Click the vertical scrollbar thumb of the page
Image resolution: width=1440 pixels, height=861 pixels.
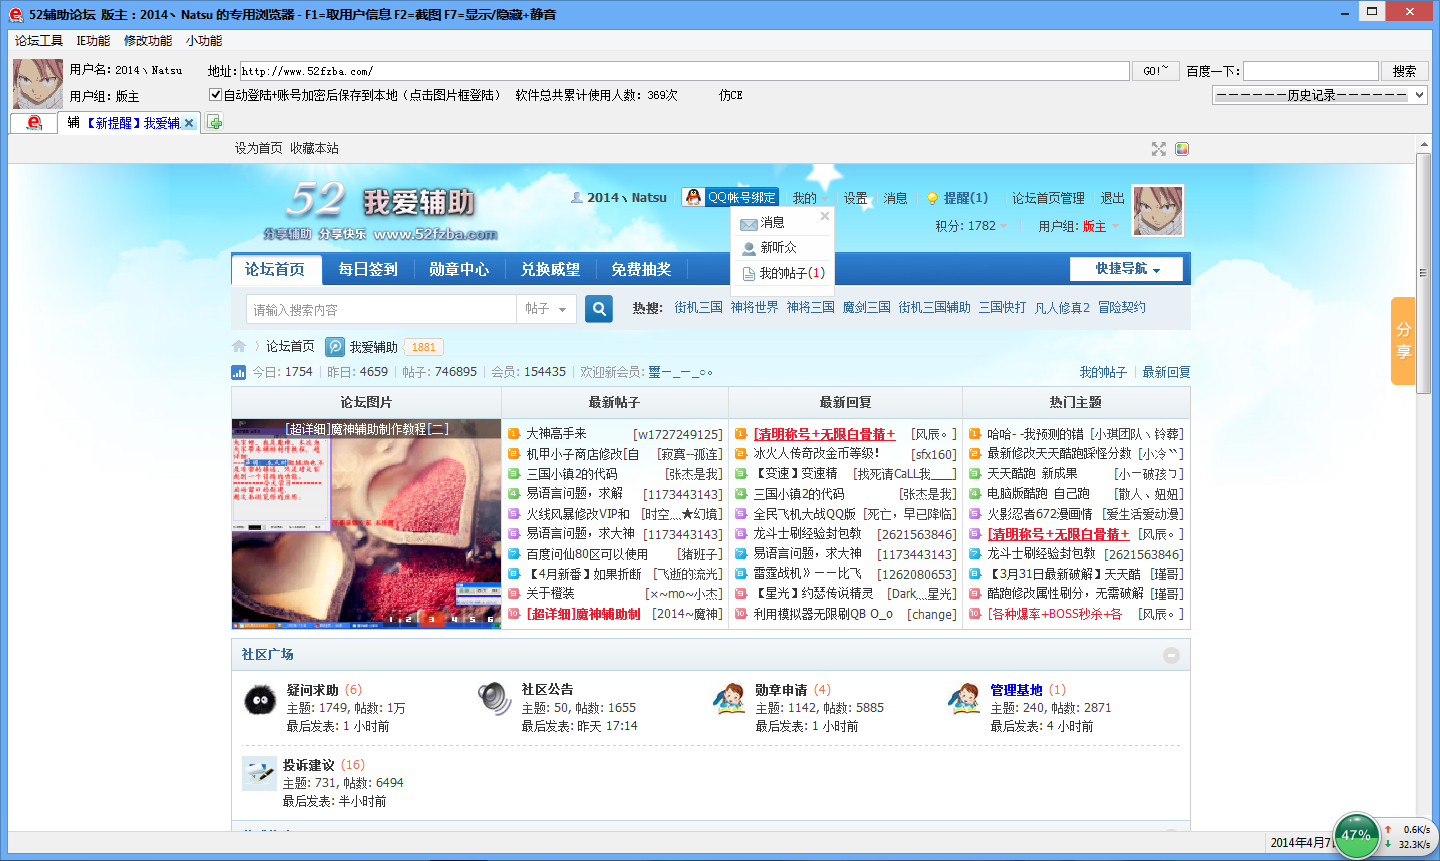1424,273
